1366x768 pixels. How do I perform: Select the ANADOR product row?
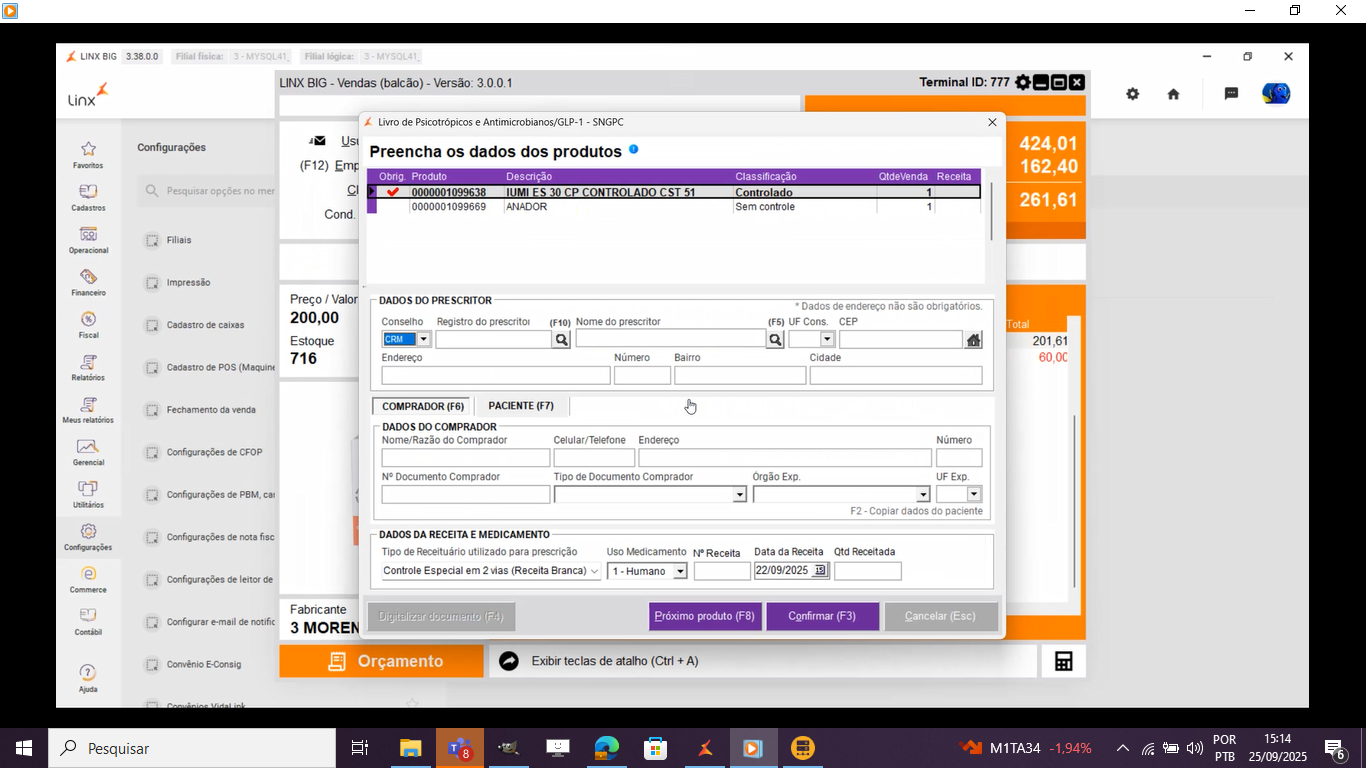click(674, 207)
